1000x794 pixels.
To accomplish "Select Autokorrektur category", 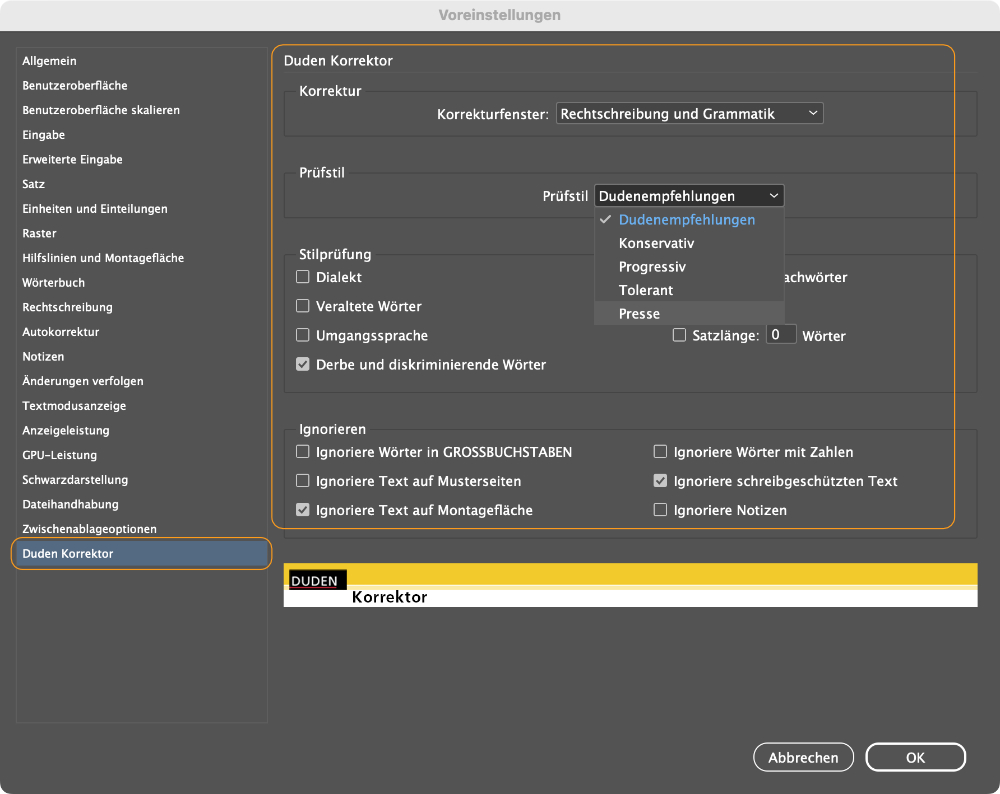I will tap(61, 332).
